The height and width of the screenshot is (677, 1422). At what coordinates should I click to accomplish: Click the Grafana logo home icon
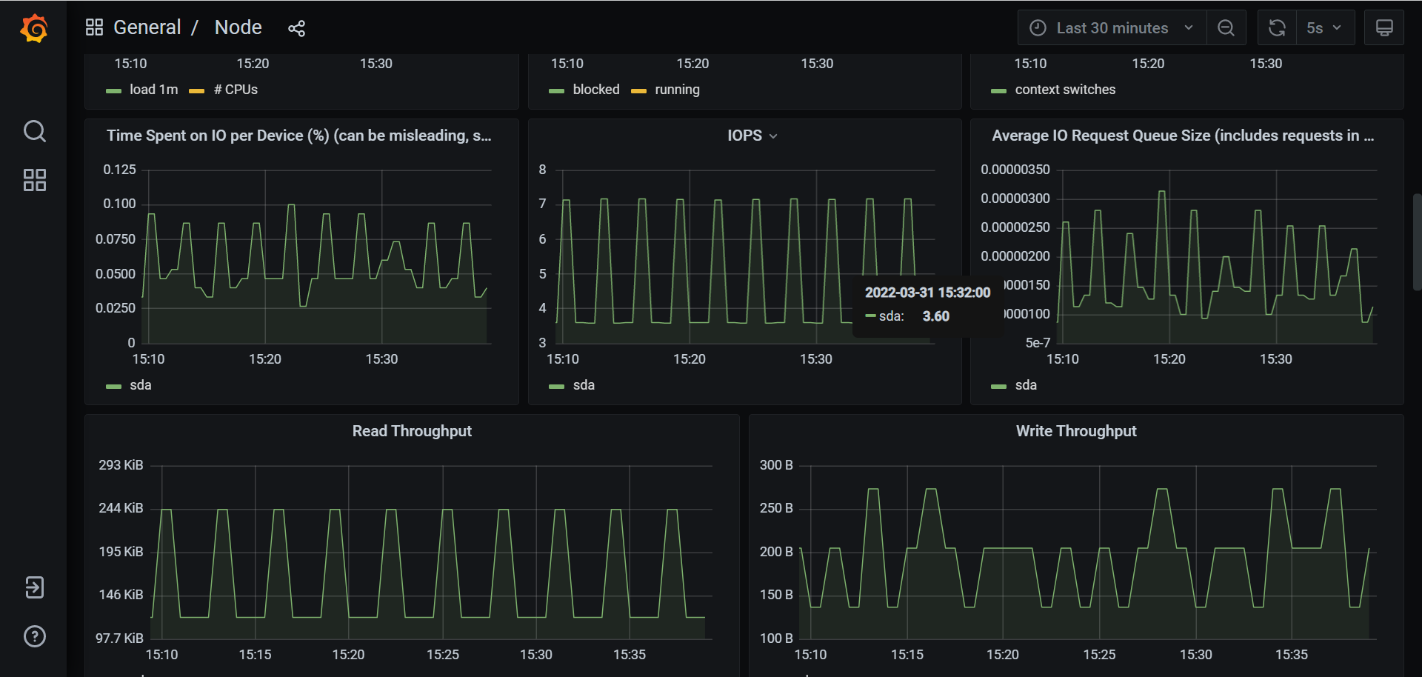(34, 28)
